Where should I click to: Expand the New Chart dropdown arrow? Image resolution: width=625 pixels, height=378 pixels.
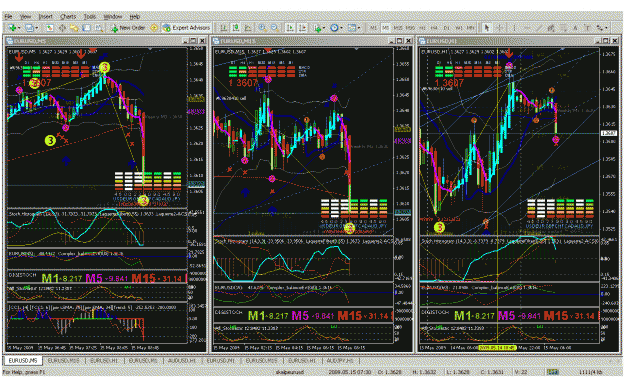[x=19, y=28]
